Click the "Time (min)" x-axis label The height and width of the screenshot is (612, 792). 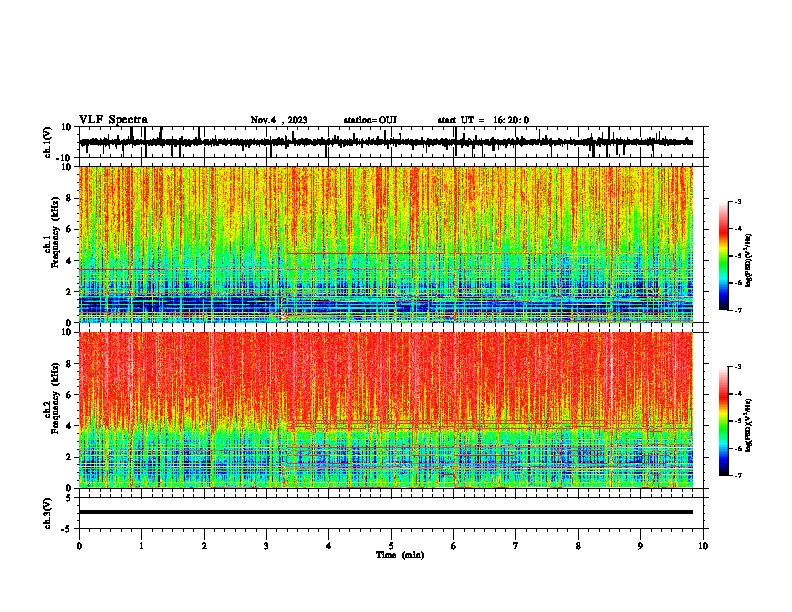pyautogui.click(x=400, y=555)
